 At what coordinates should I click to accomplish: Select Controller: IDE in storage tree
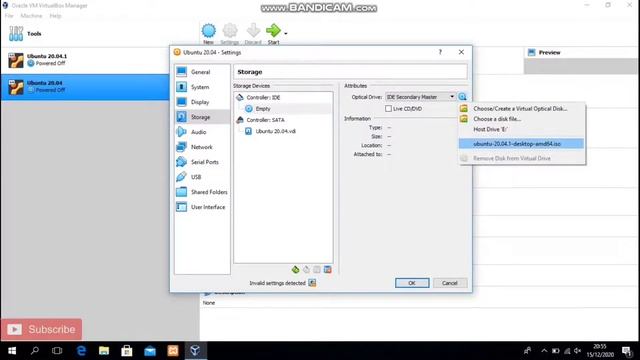(x=263, y=98)
